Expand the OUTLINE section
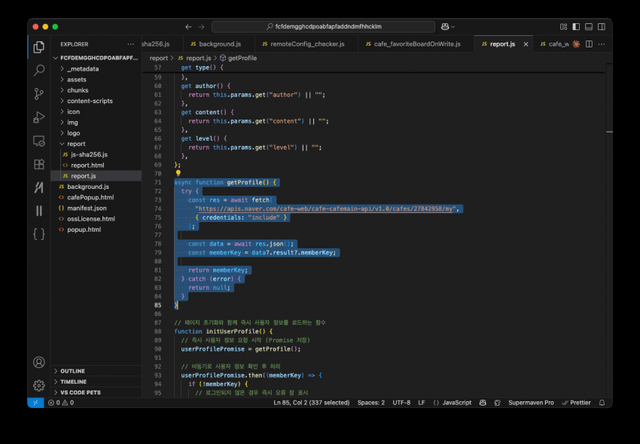Screen dimensions: 640x444 (73, 371)
